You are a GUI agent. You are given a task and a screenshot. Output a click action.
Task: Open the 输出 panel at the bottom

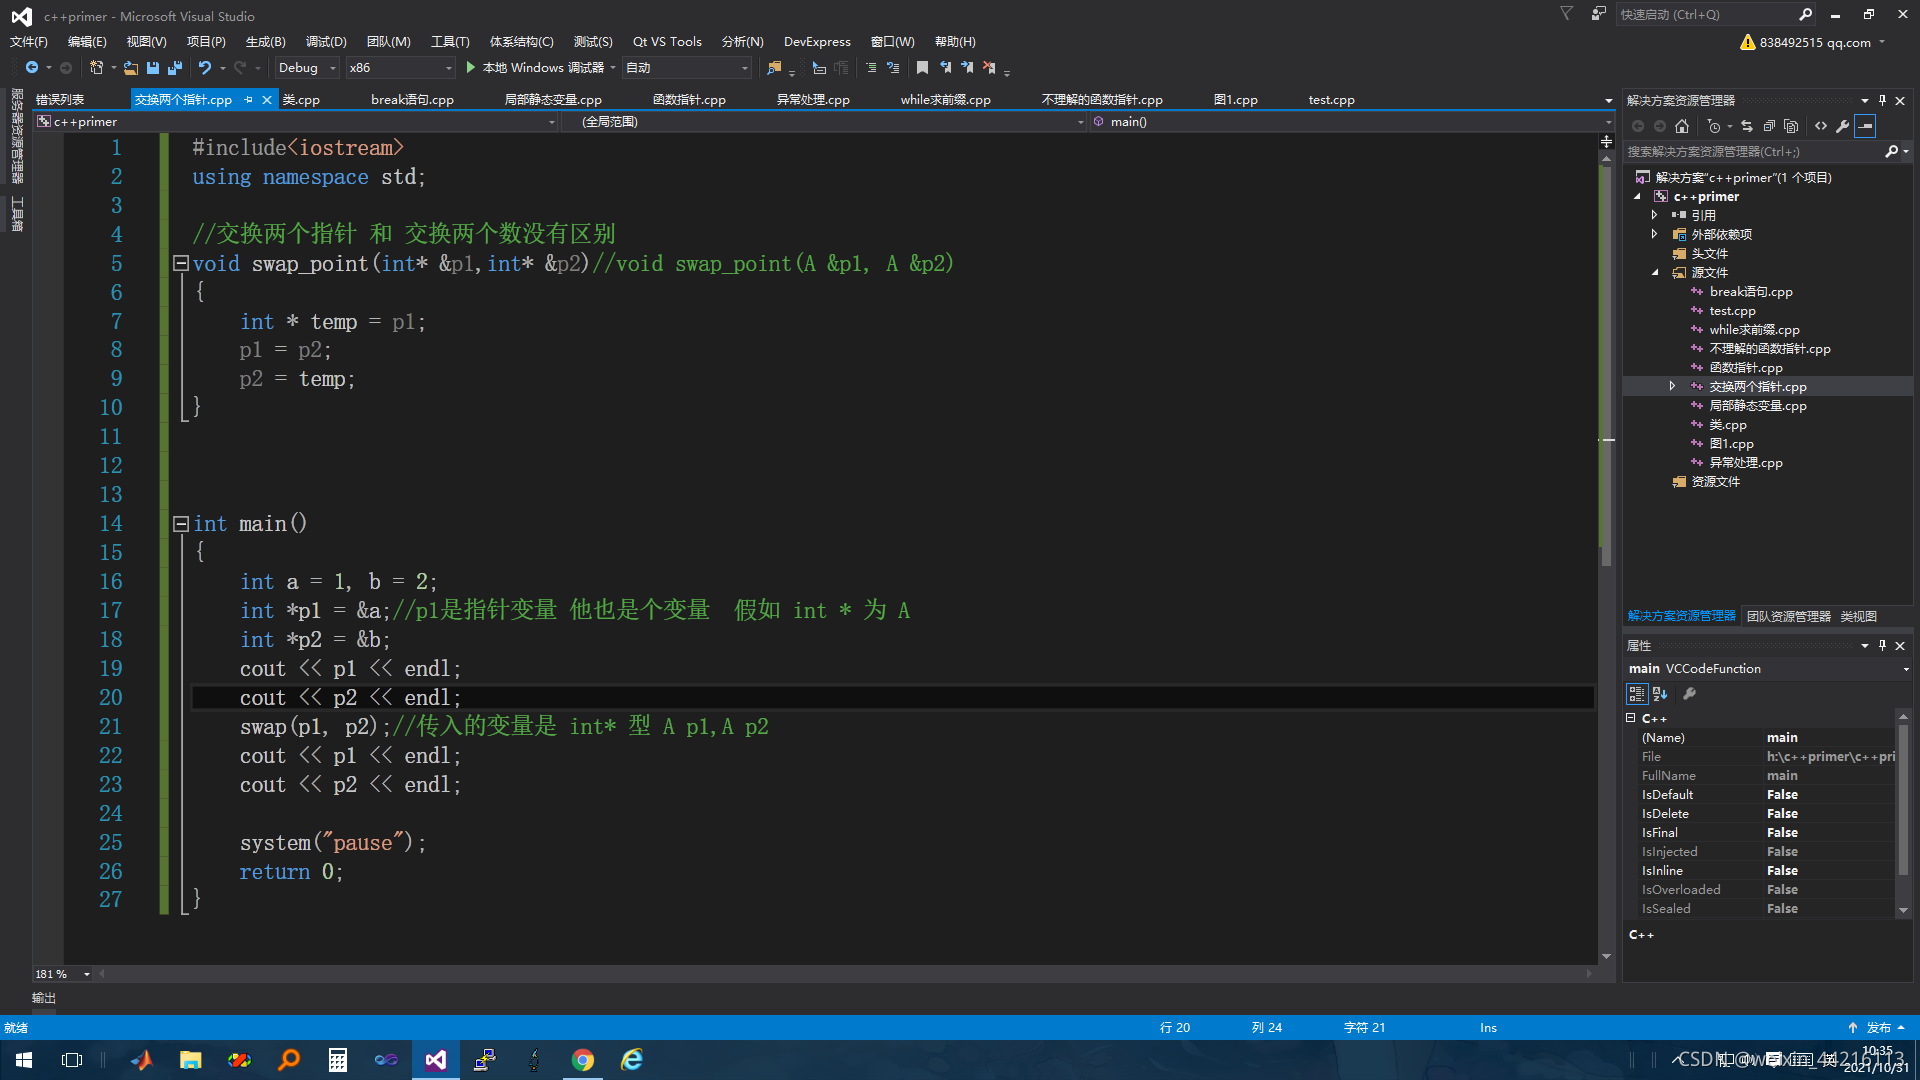pyautogui.click(x=44, y=998)
